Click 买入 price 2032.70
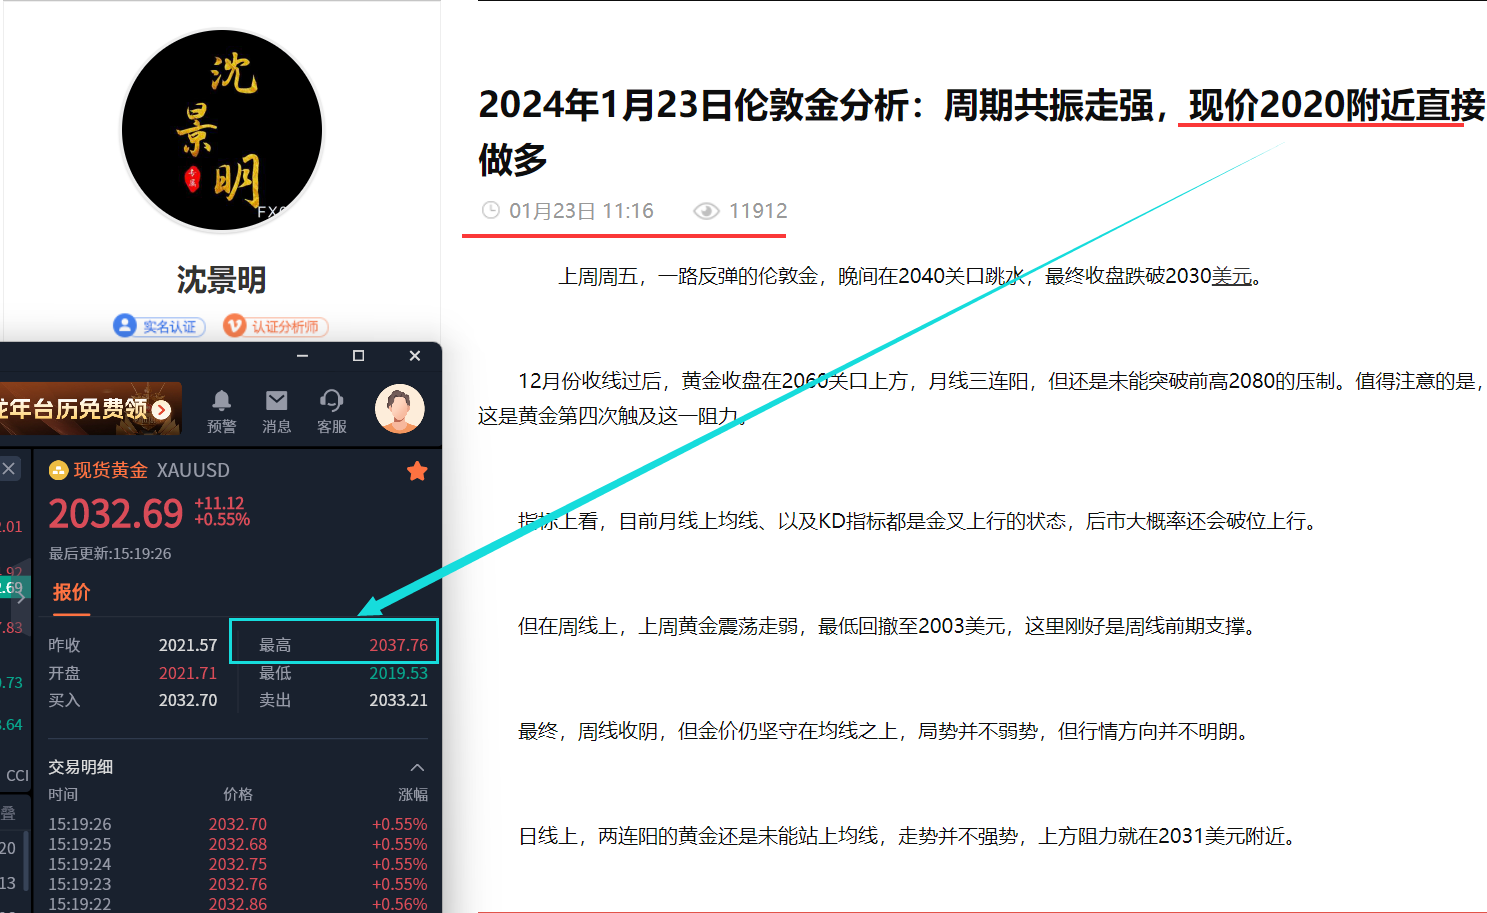This screenshot has width=1487, height=913. tap(188, 701)
